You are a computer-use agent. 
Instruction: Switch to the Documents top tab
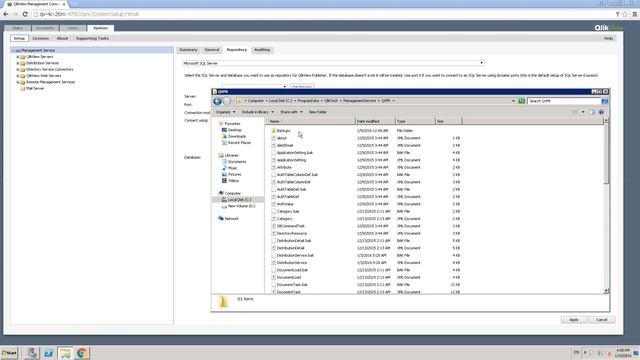[x=45, y=28]
